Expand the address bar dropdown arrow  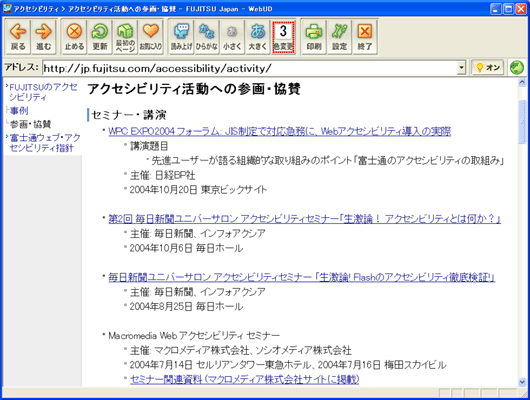(x=461, y=68)
